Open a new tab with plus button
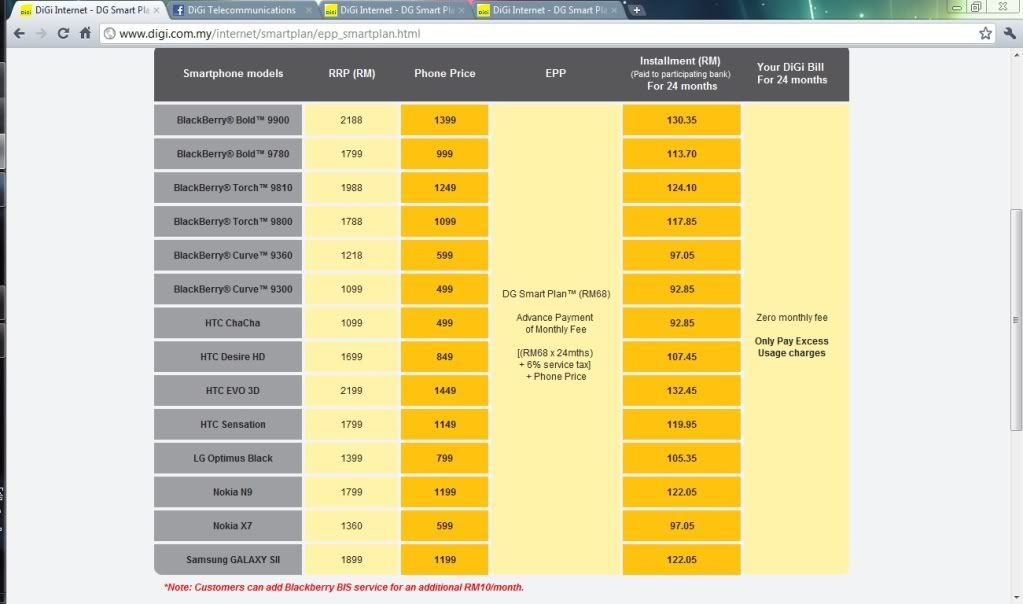This screenshot has width=1023, height=604. pos(637,10)
